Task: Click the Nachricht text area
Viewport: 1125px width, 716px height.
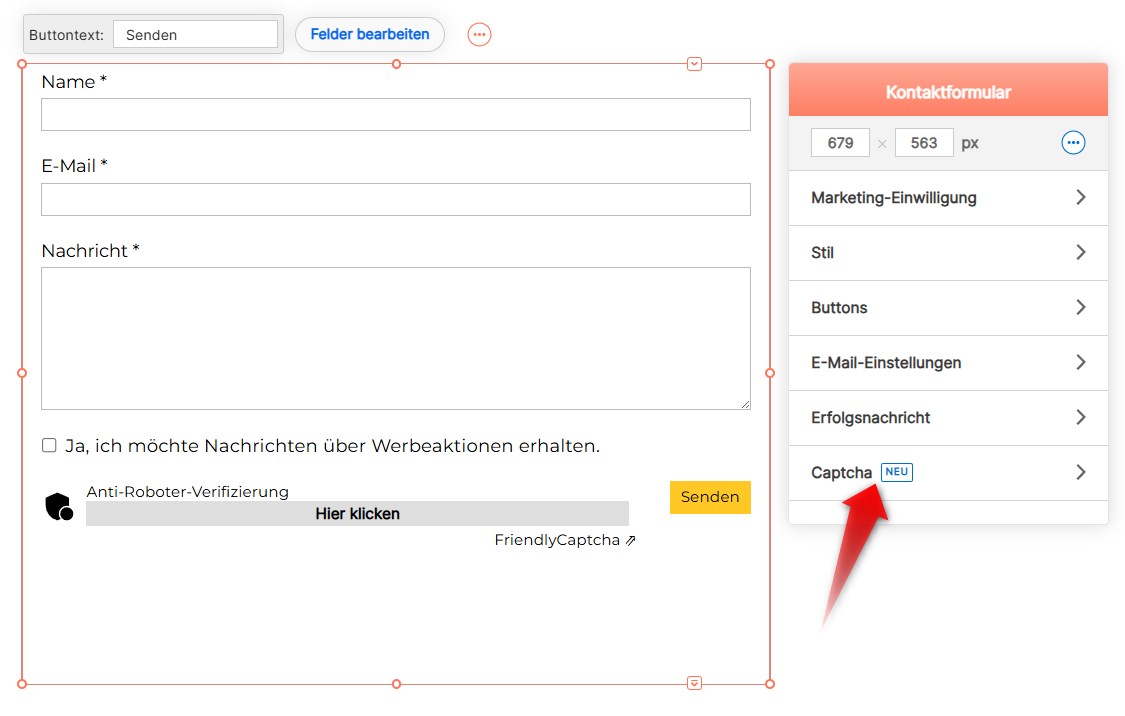Action: tap(395, 338)
